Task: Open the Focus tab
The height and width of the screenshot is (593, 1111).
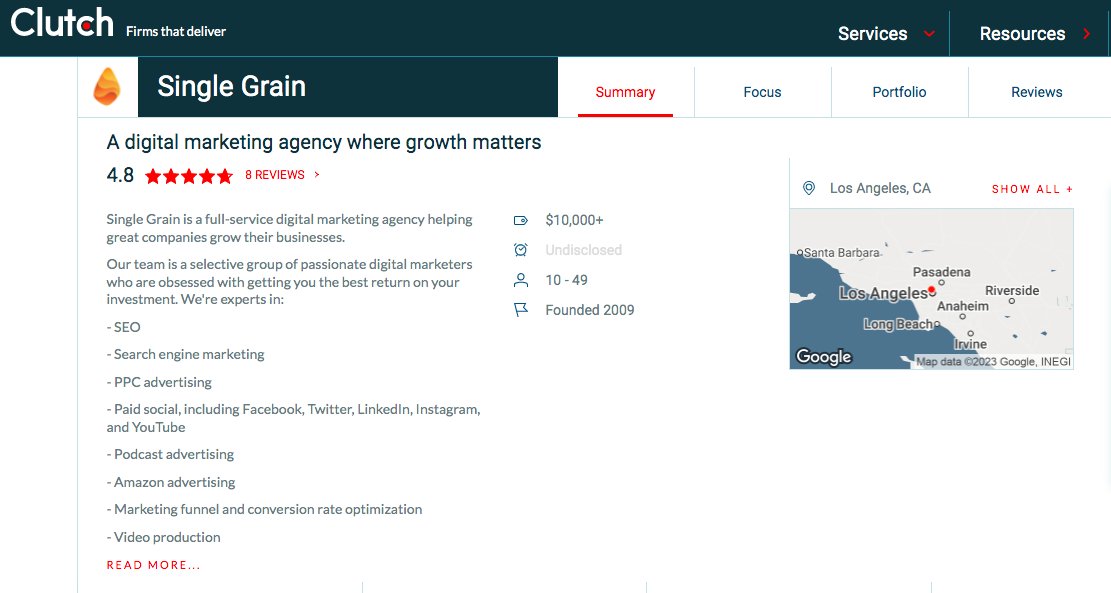Action: pos(762,92)
